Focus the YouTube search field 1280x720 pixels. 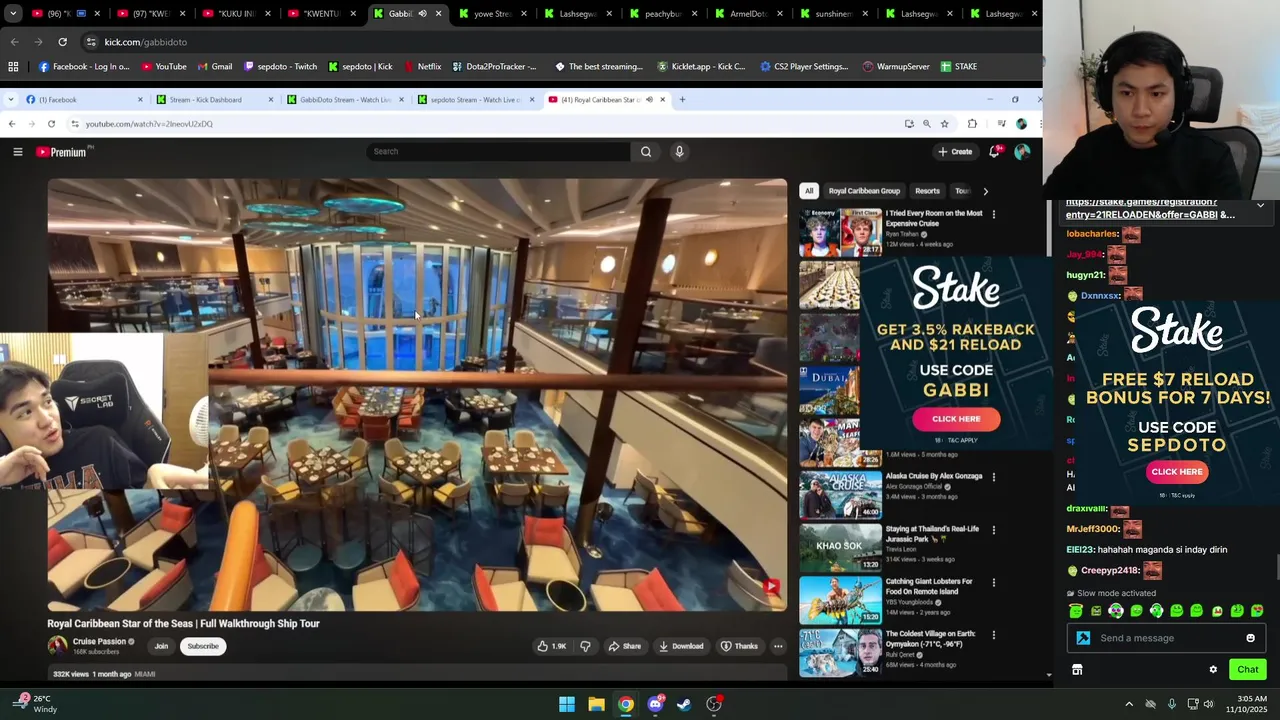point(498,152)
